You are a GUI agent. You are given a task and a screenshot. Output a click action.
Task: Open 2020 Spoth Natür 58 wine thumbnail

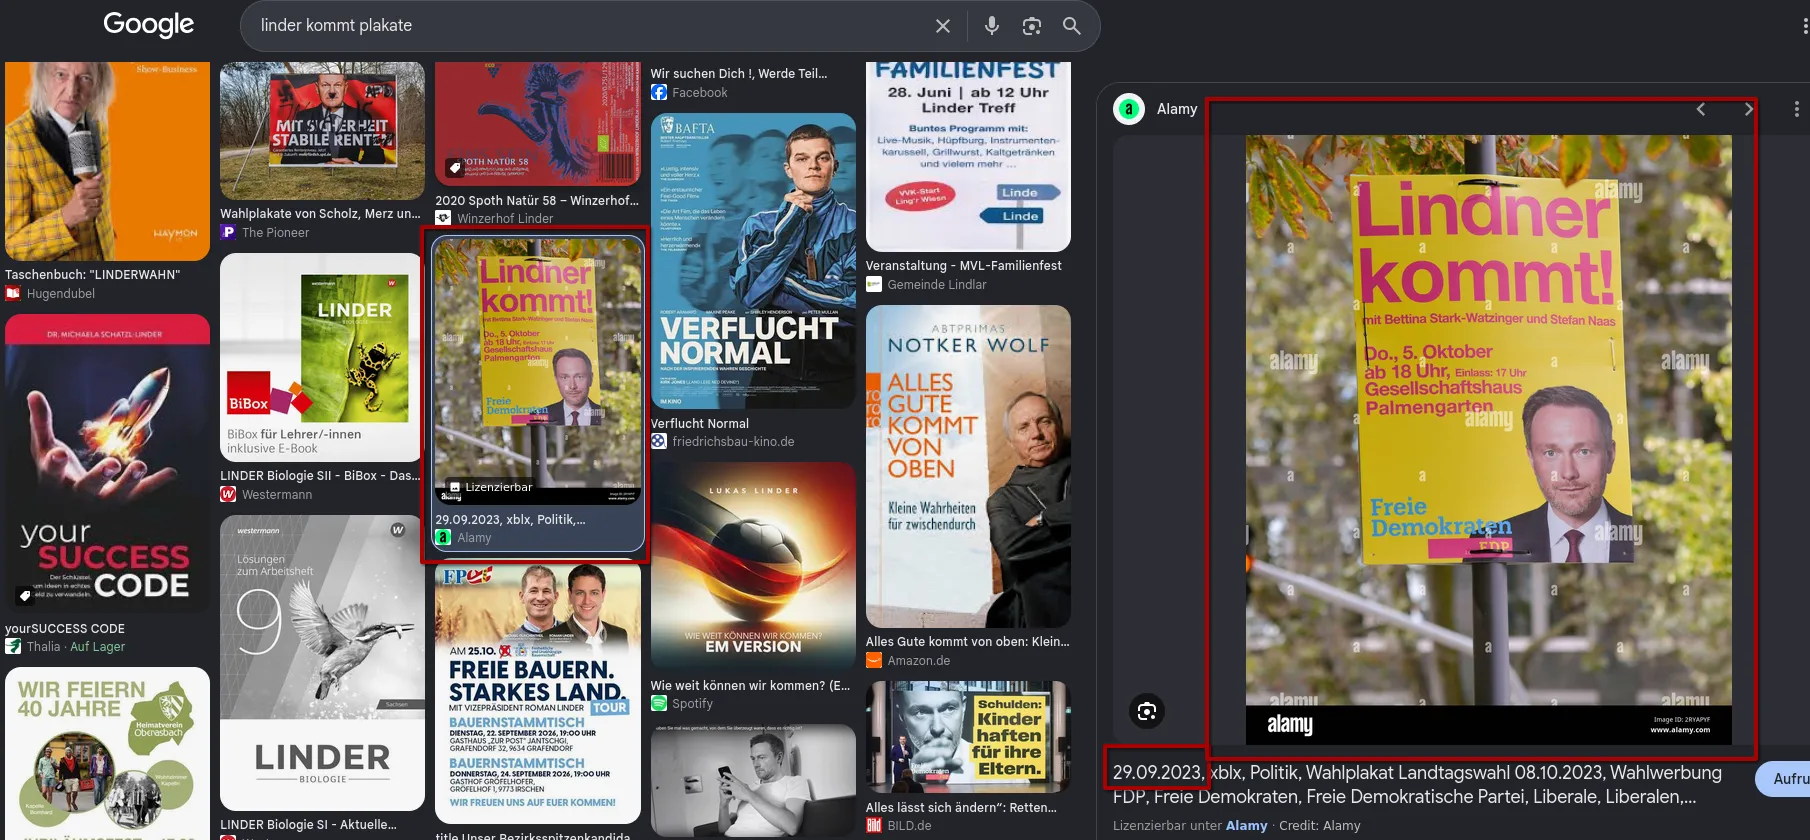pos(538,124)
